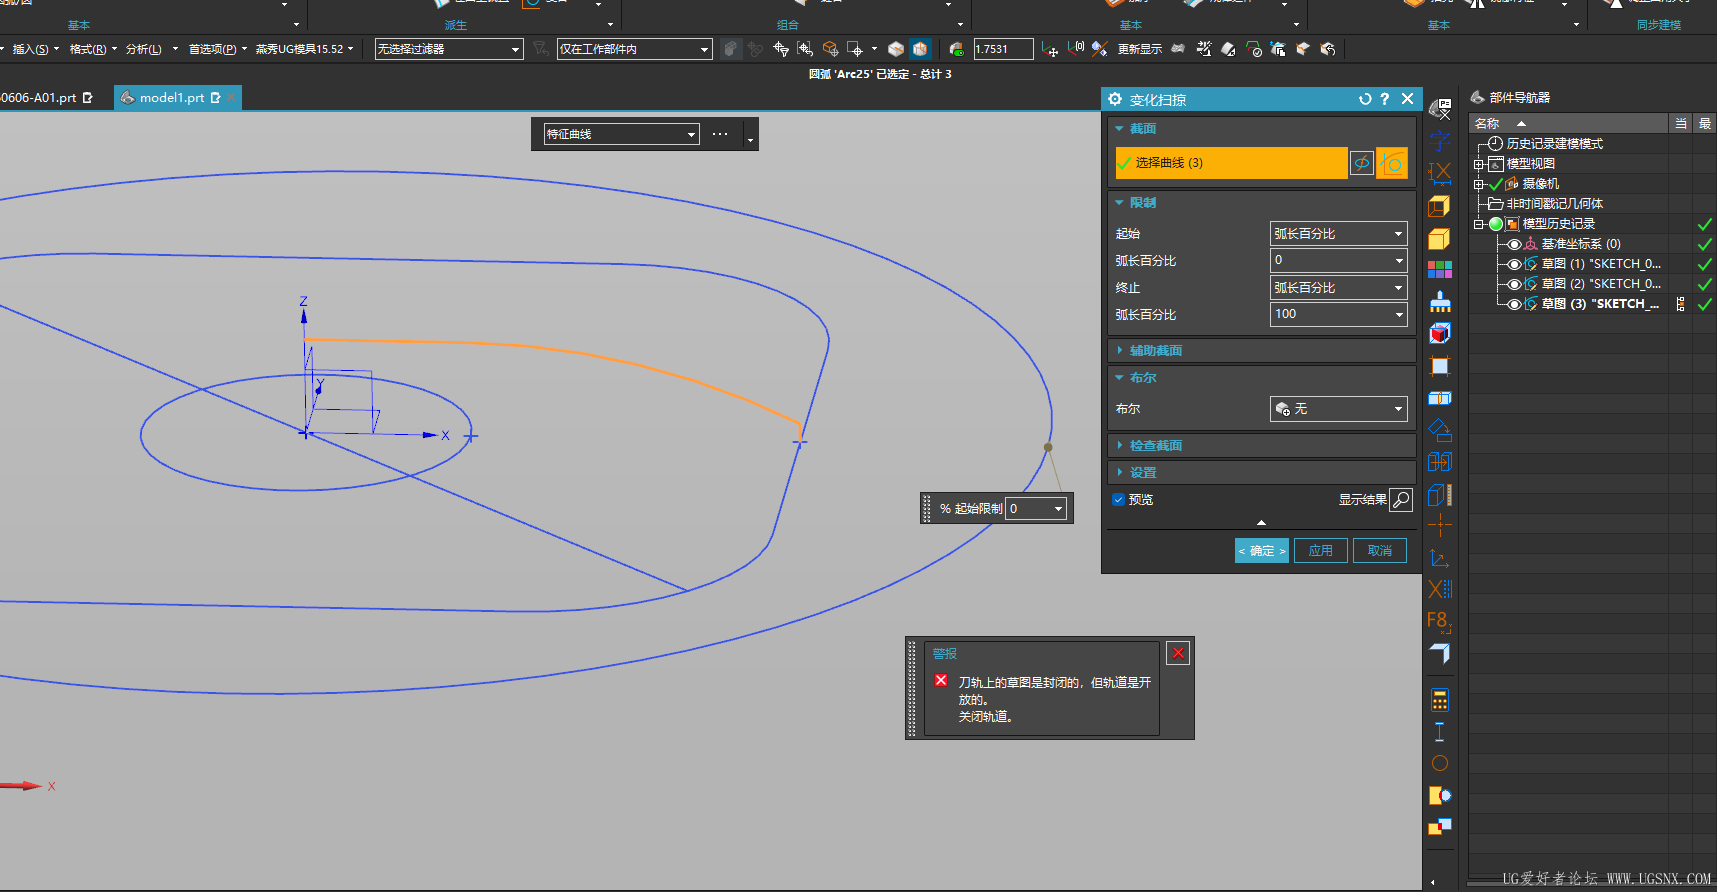Reset the 变化扫掠 dialog
1717x892 pixels.
click(1365, 99)
